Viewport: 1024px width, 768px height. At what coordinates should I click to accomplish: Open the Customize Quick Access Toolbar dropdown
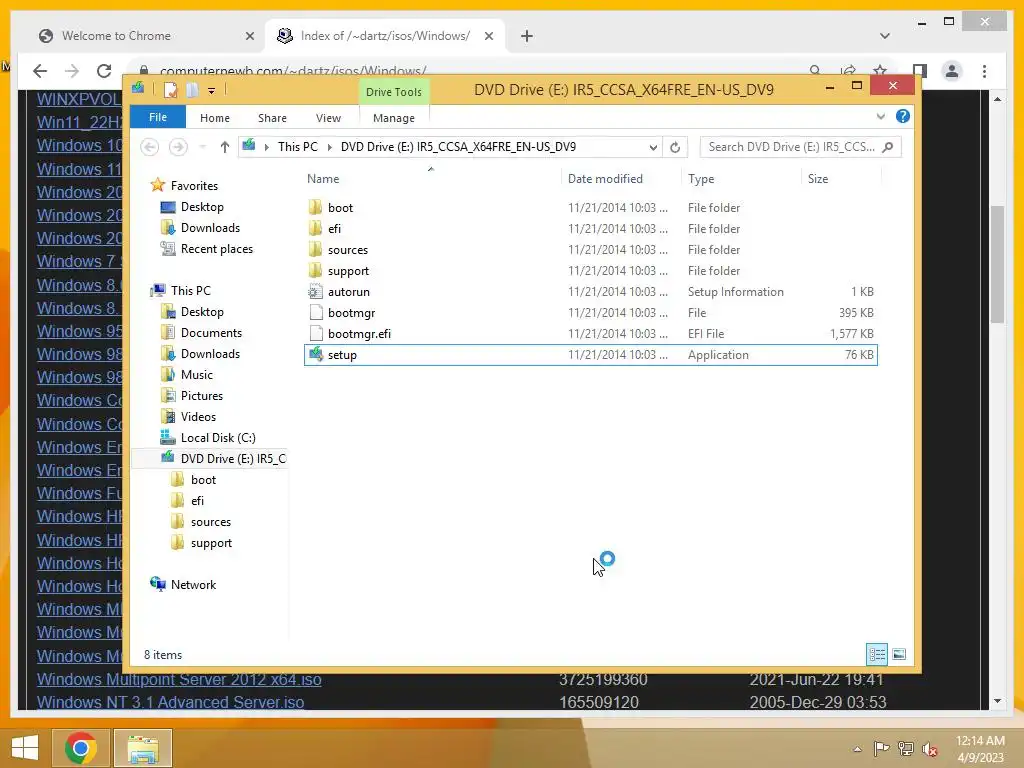click(x=212, y=91)
